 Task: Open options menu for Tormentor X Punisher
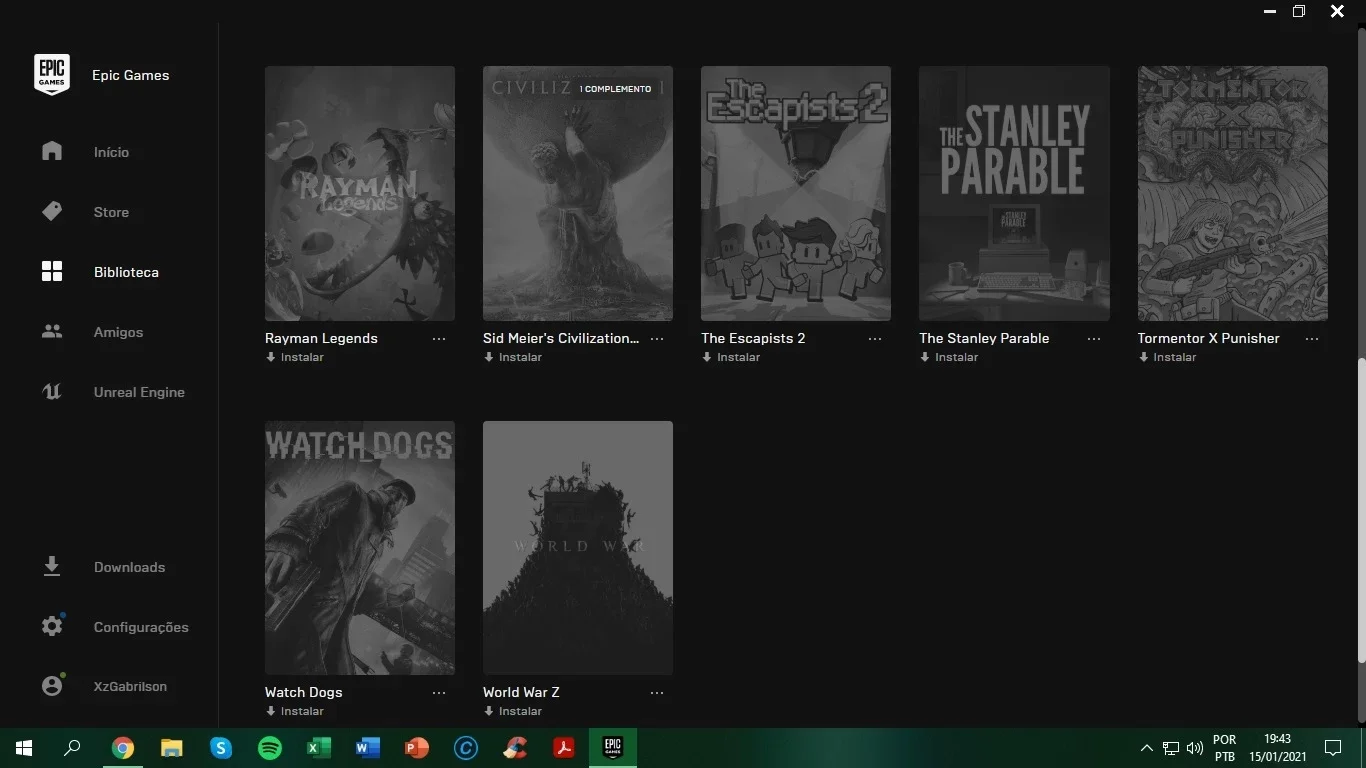pyautogui.click(x=1312, y=339)
